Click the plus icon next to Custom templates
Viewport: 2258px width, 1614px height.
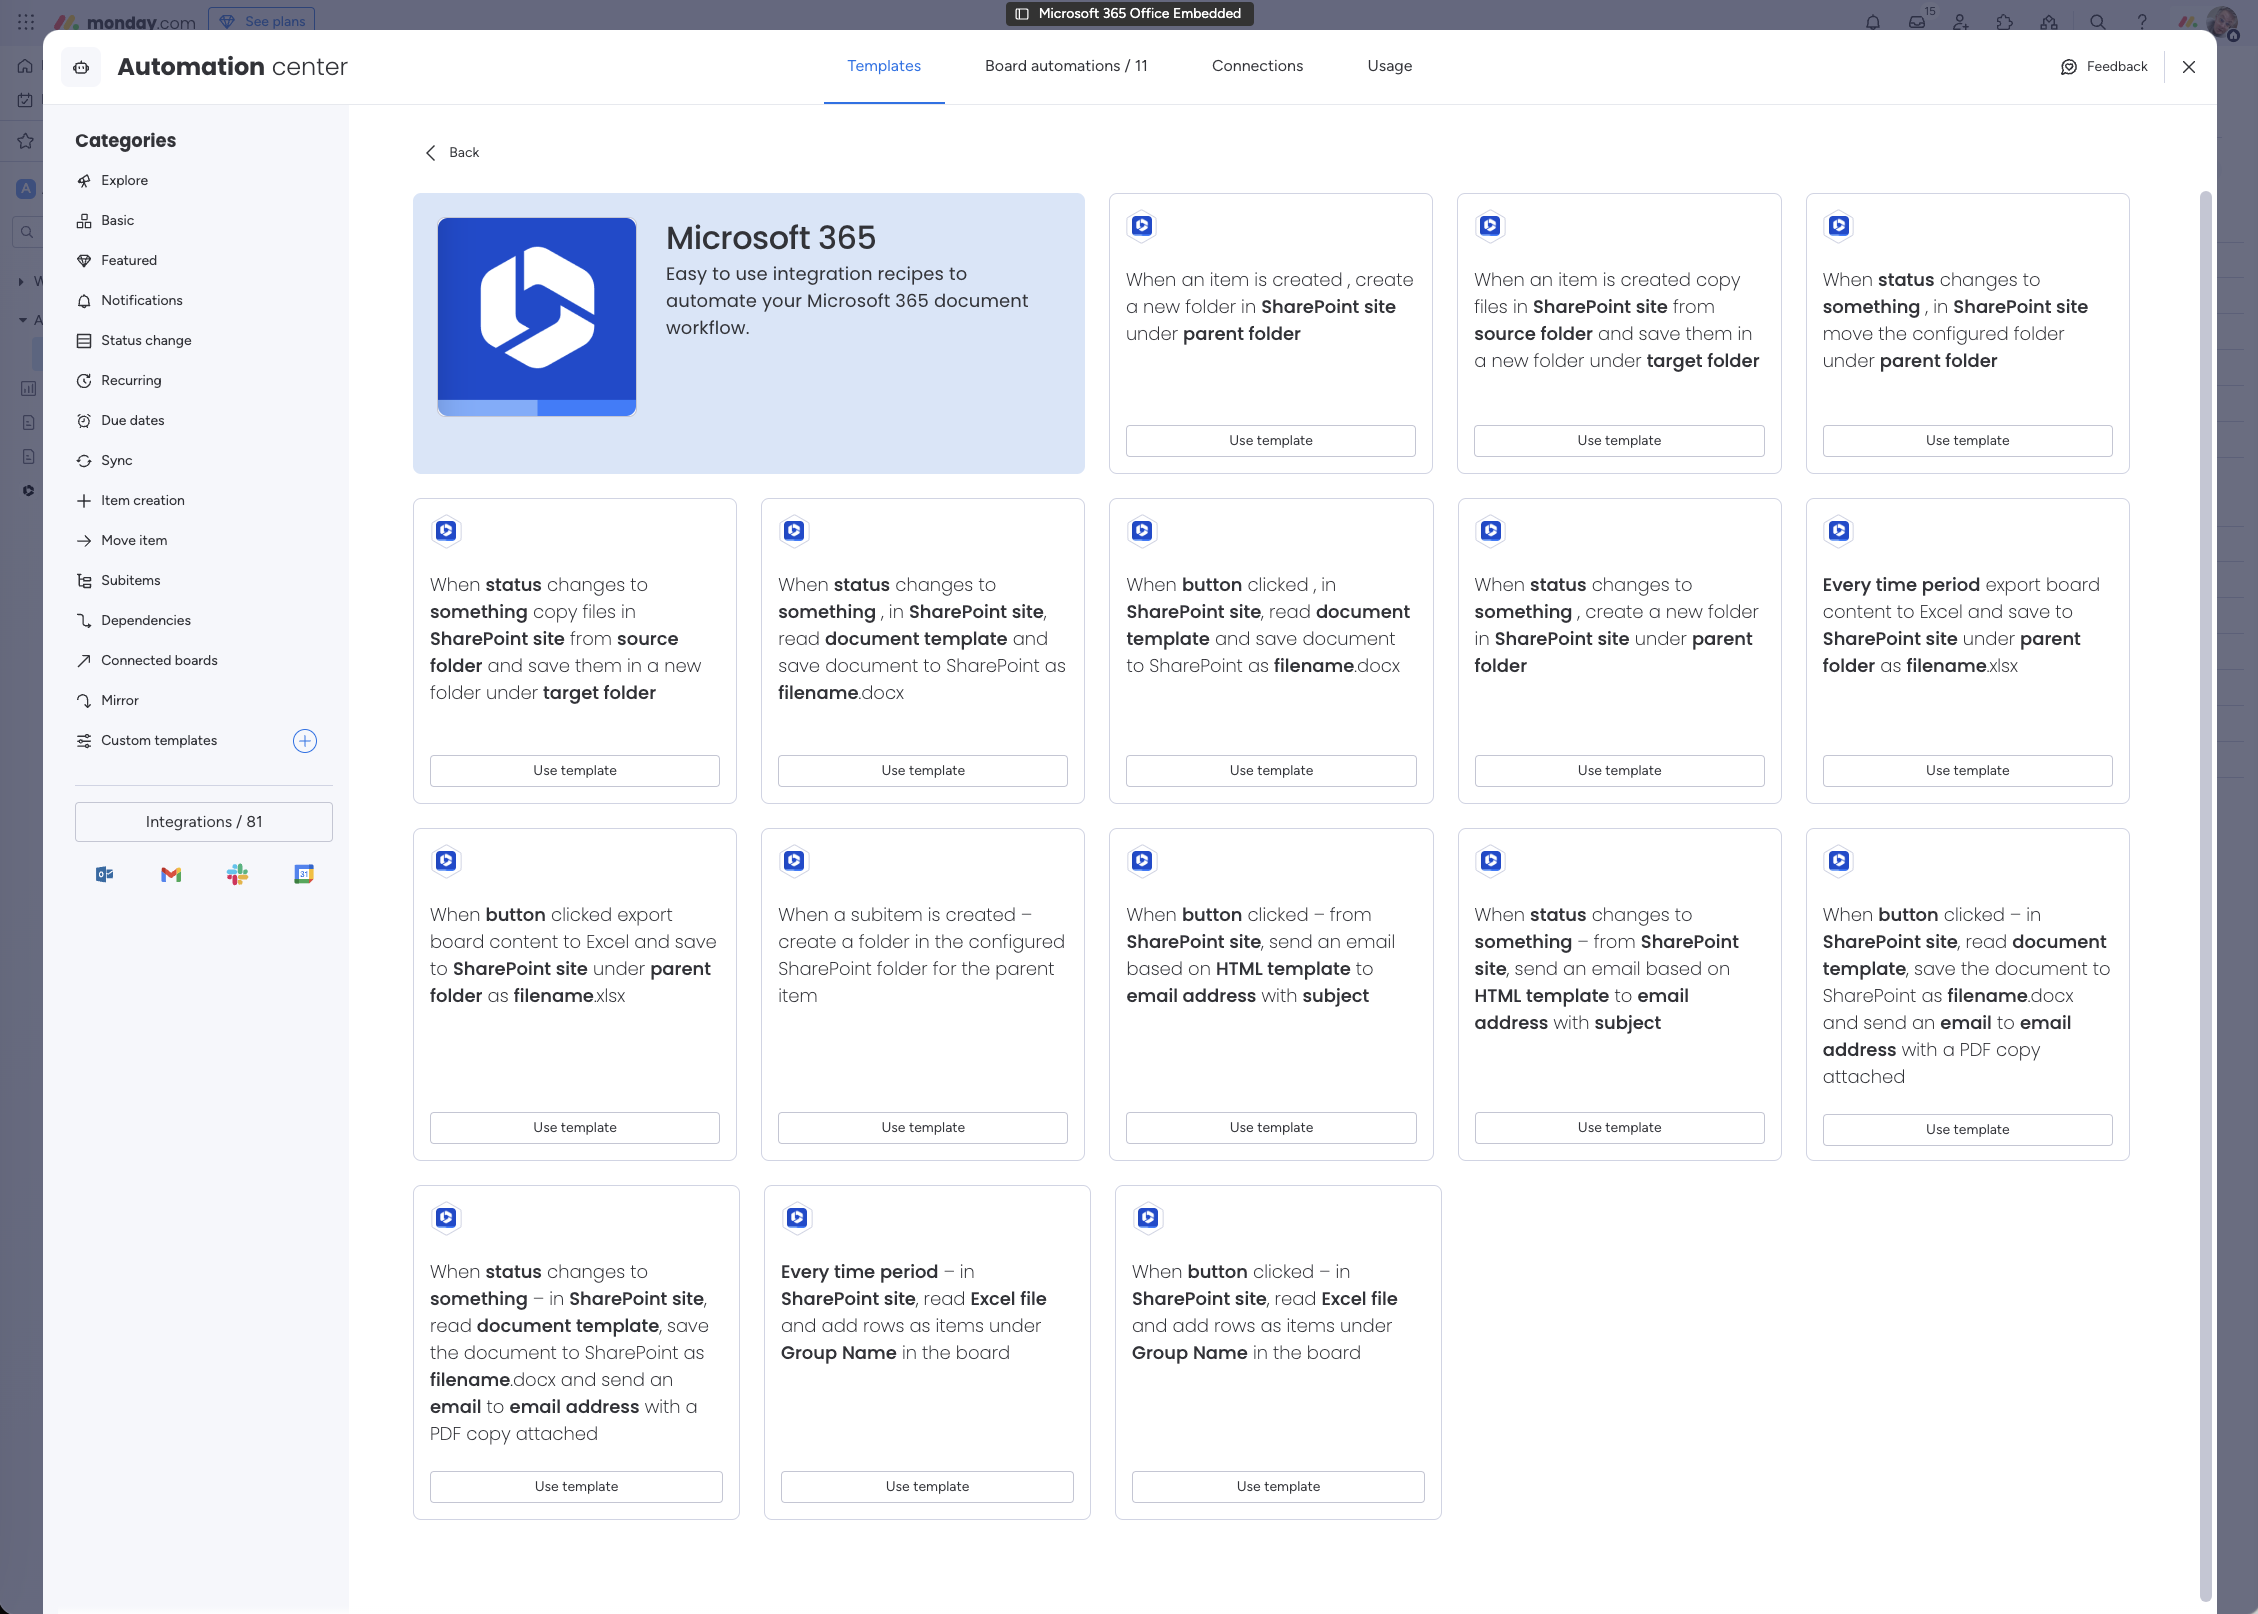point(305,741)
